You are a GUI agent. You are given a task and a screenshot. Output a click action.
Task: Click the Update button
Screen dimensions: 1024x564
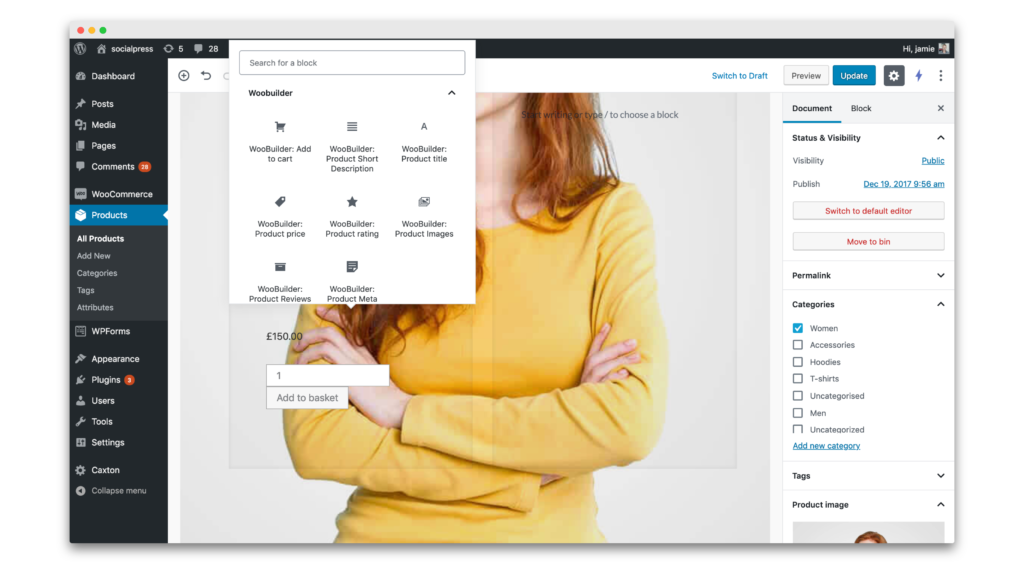coord(854,76)
